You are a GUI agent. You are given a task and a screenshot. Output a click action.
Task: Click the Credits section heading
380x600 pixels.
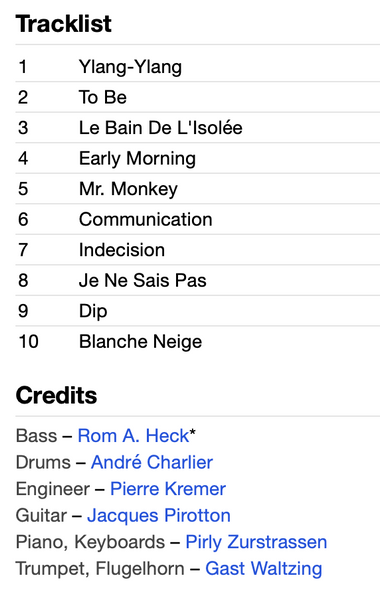click(x=56, y=395)
